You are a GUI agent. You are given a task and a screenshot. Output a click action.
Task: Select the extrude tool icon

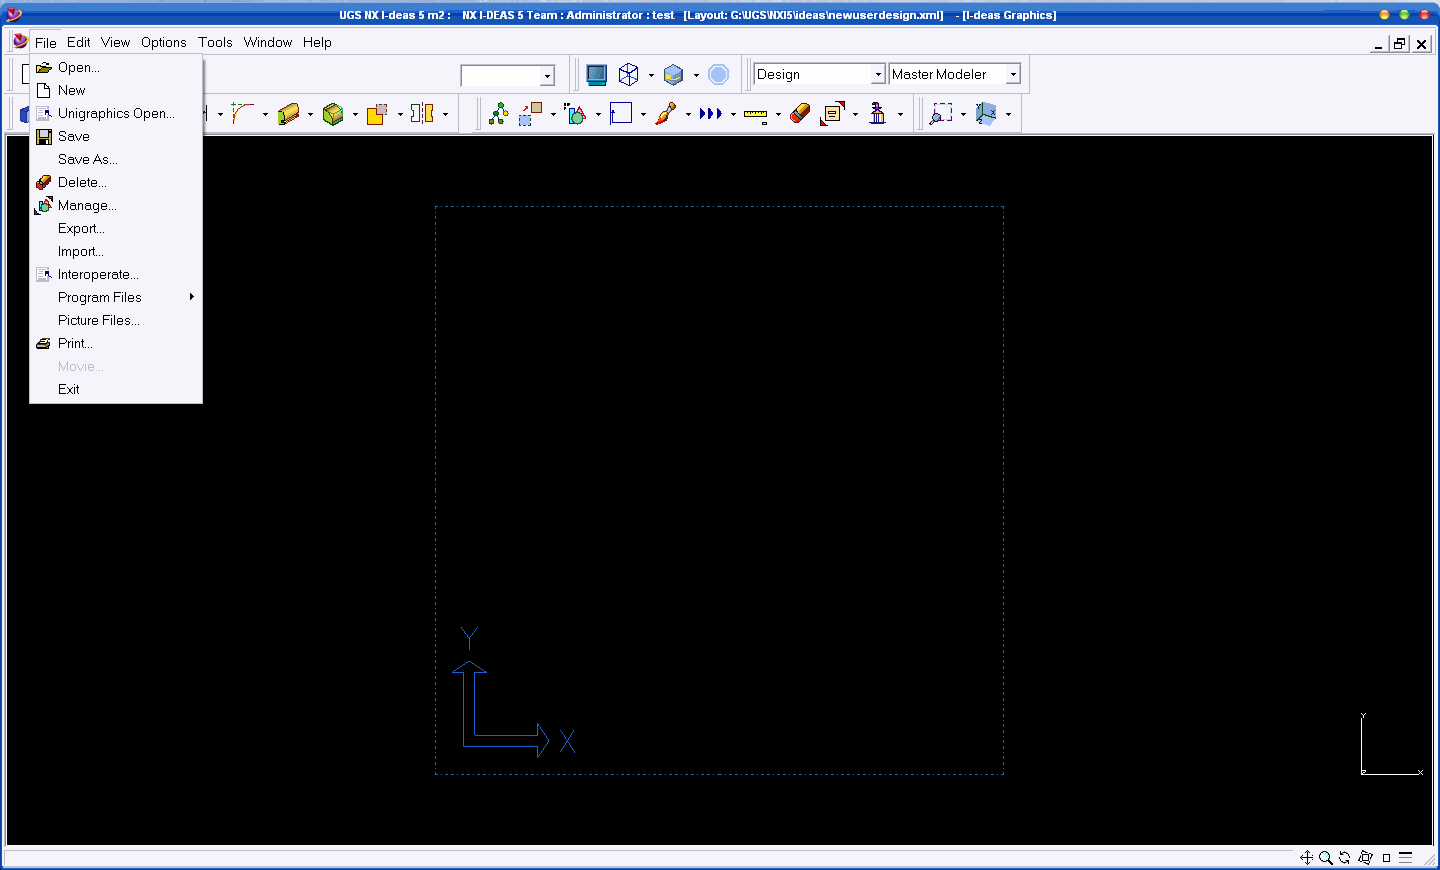coord(288,114)
